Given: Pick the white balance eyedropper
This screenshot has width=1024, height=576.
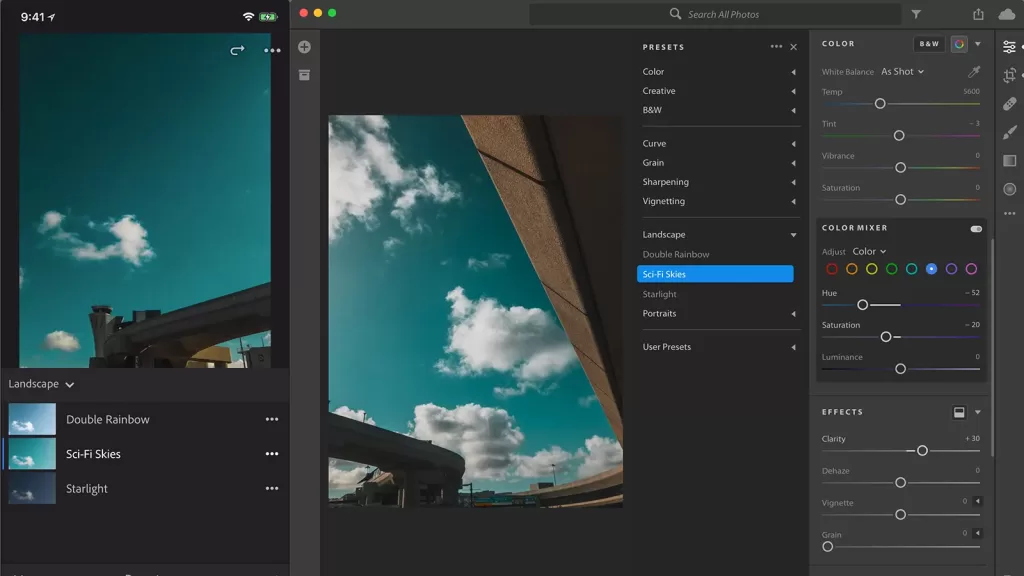Looking at the screenshot, I should click(974, 72).
